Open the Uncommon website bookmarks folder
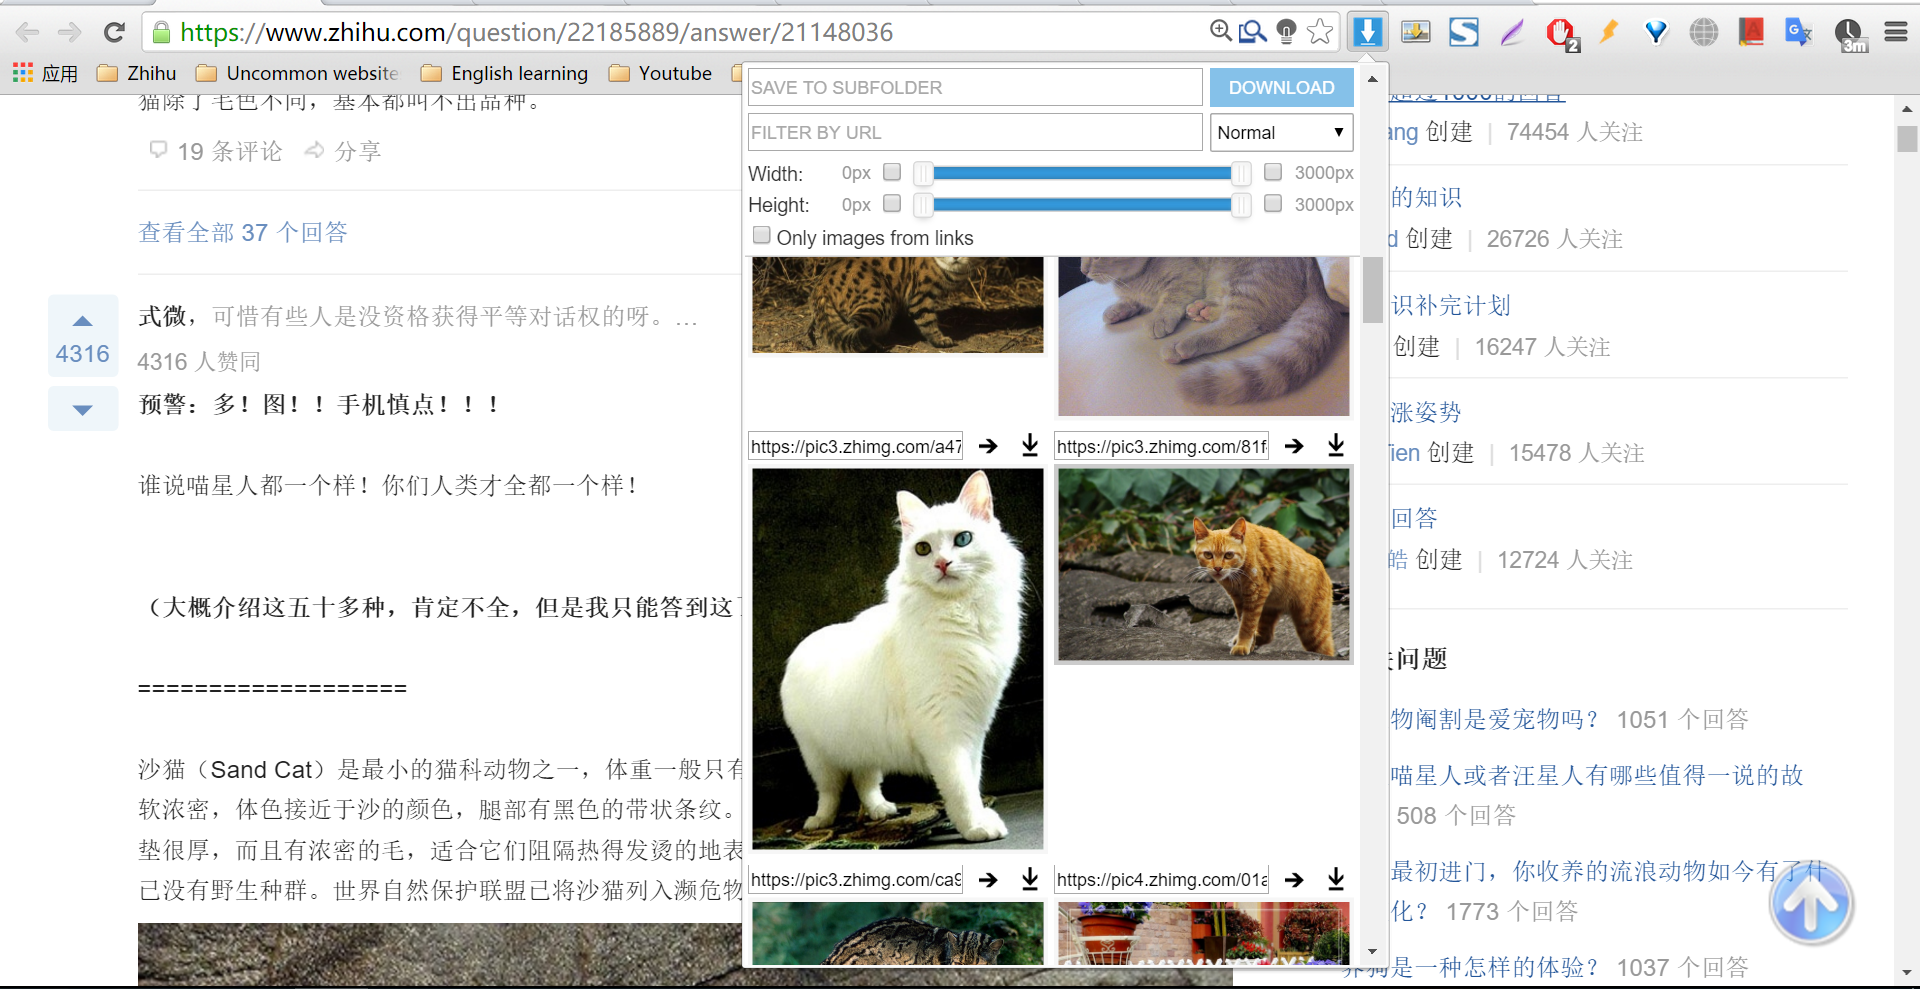Image resolution: width=1920 pixels, height=989 pixels. pos(298,73)
